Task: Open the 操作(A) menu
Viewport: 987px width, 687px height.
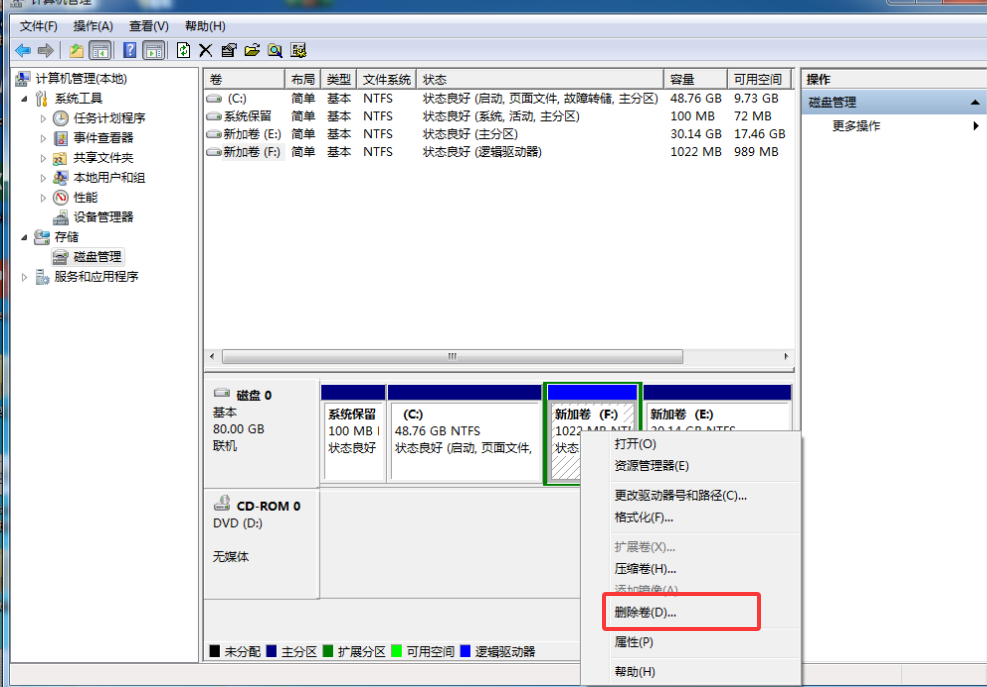Action: [93, 26]
